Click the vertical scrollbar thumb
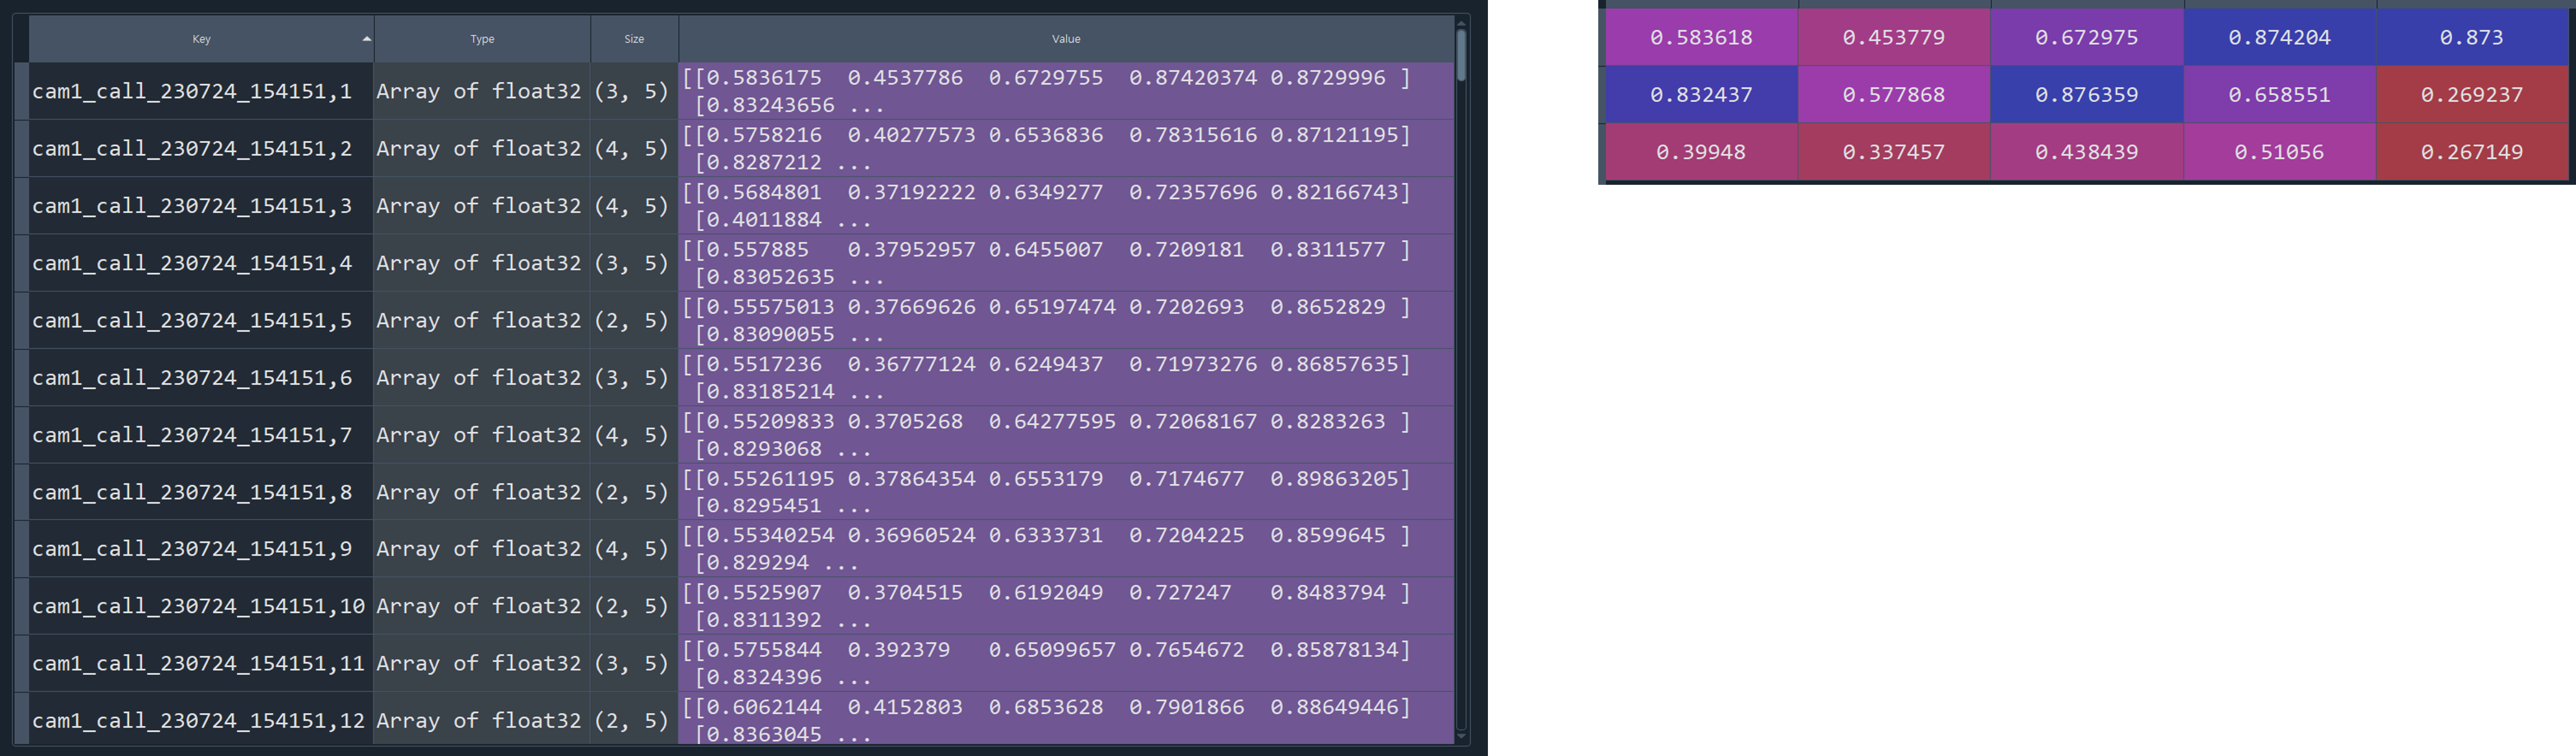The width and height of the screenshot is (2576, 756). 1462,55
